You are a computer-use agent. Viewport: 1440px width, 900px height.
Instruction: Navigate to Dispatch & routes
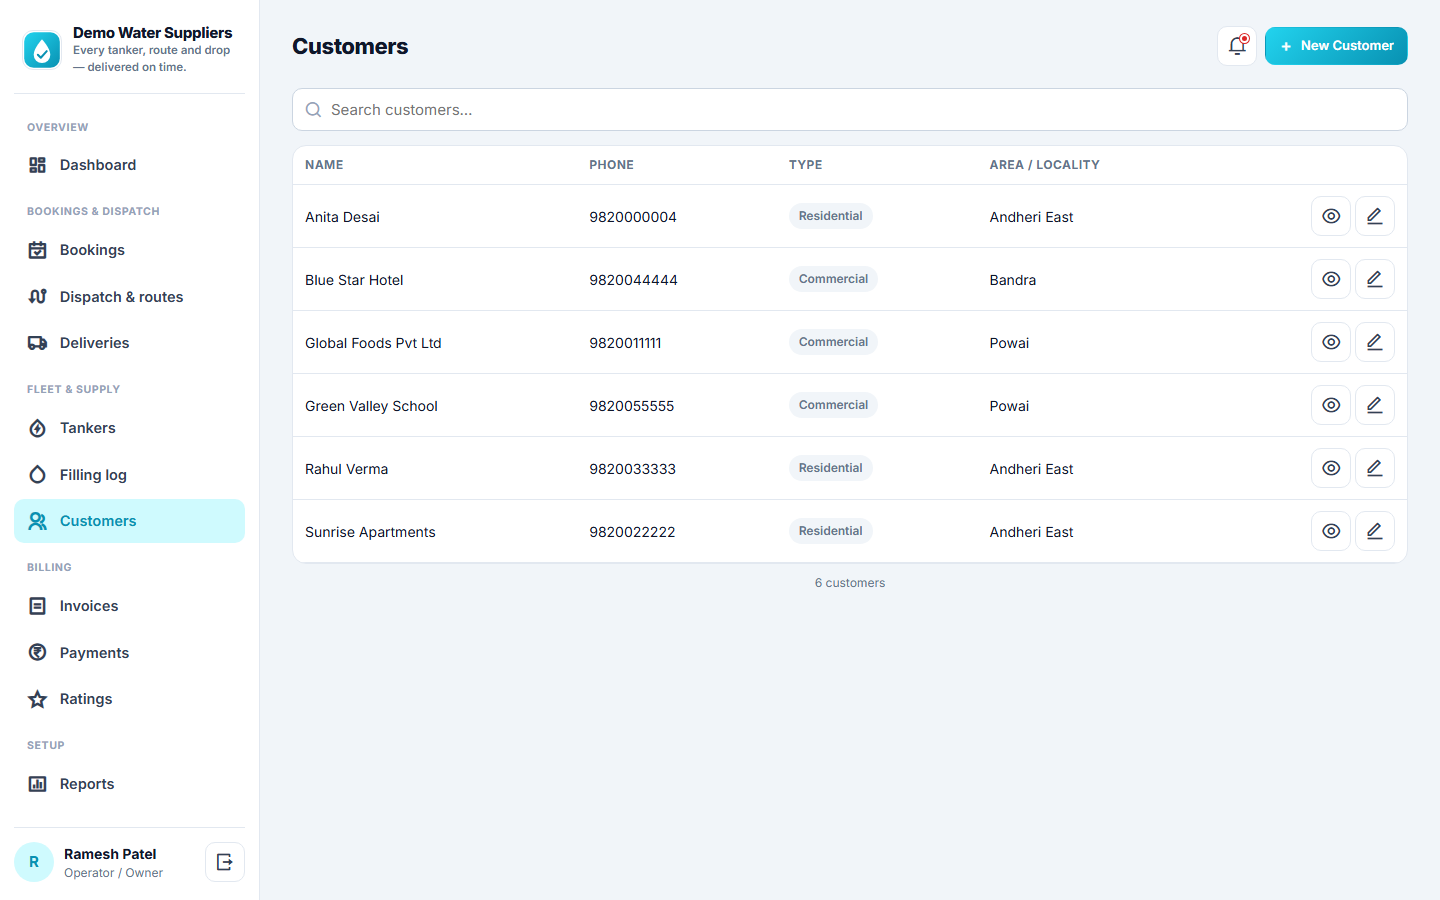129,297
